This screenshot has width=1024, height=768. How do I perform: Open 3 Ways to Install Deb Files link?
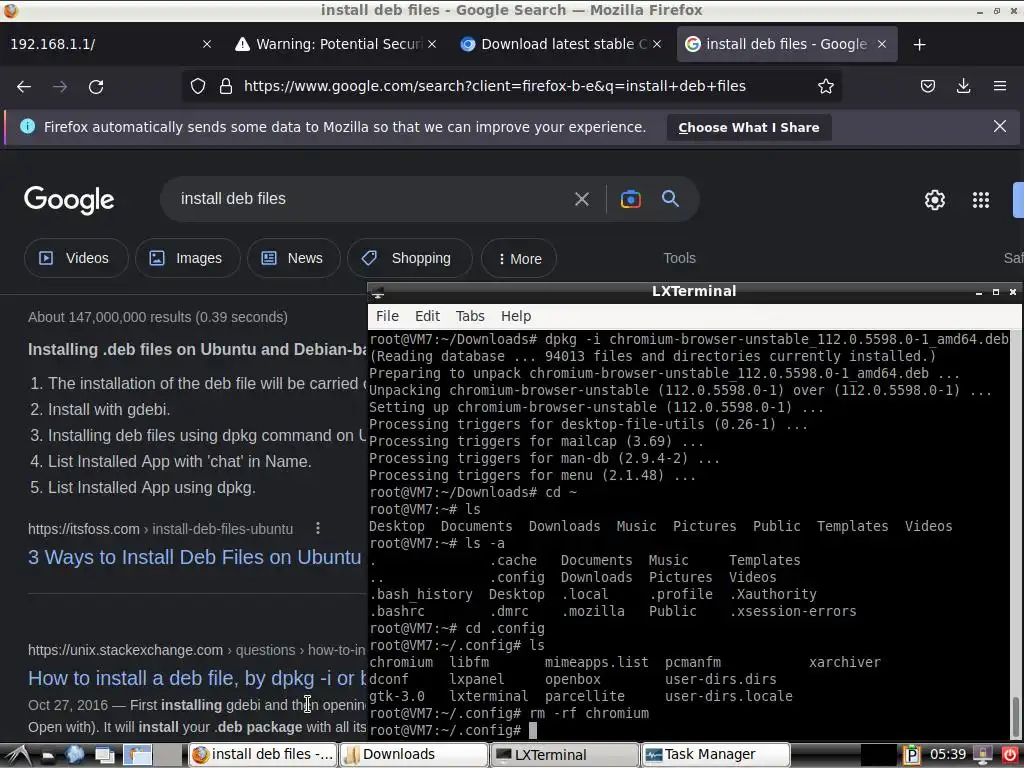[x=195, y=557]
